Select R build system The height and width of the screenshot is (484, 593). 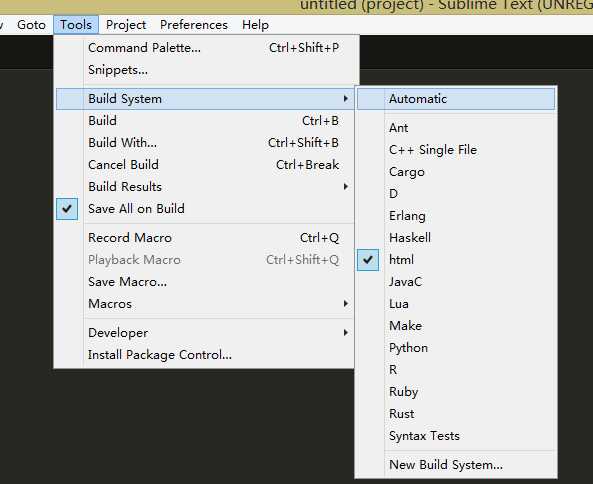click(x=456, y=370)
